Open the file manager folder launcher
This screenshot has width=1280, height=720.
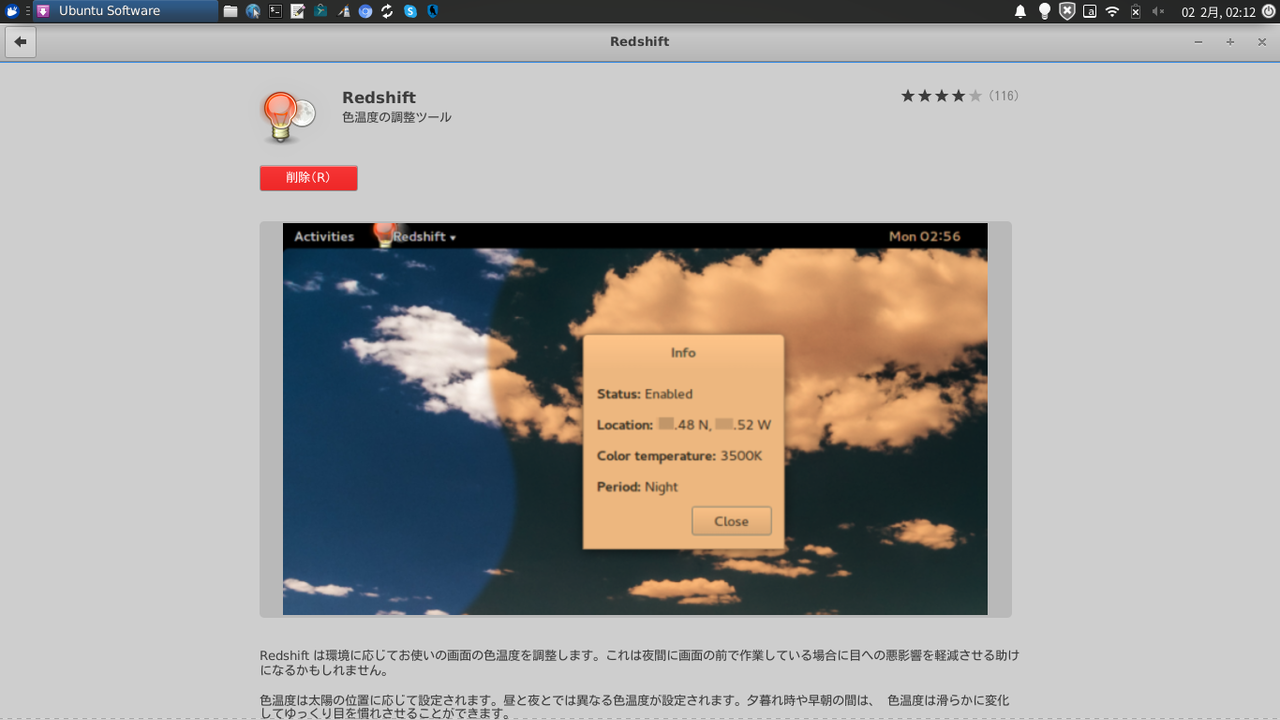[x=230, y=12]
